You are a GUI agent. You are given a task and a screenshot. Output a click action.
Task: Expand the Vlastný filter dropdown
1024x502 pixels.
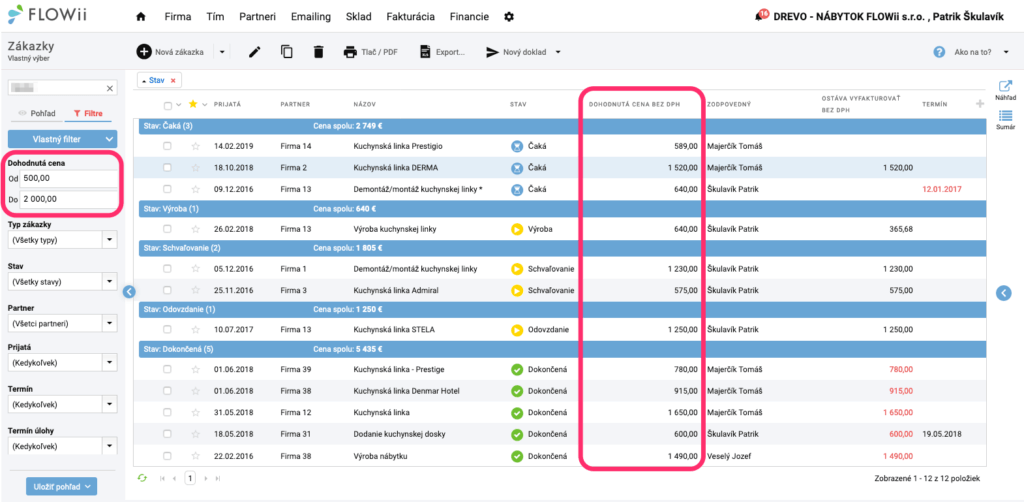(x=109, y=138)
